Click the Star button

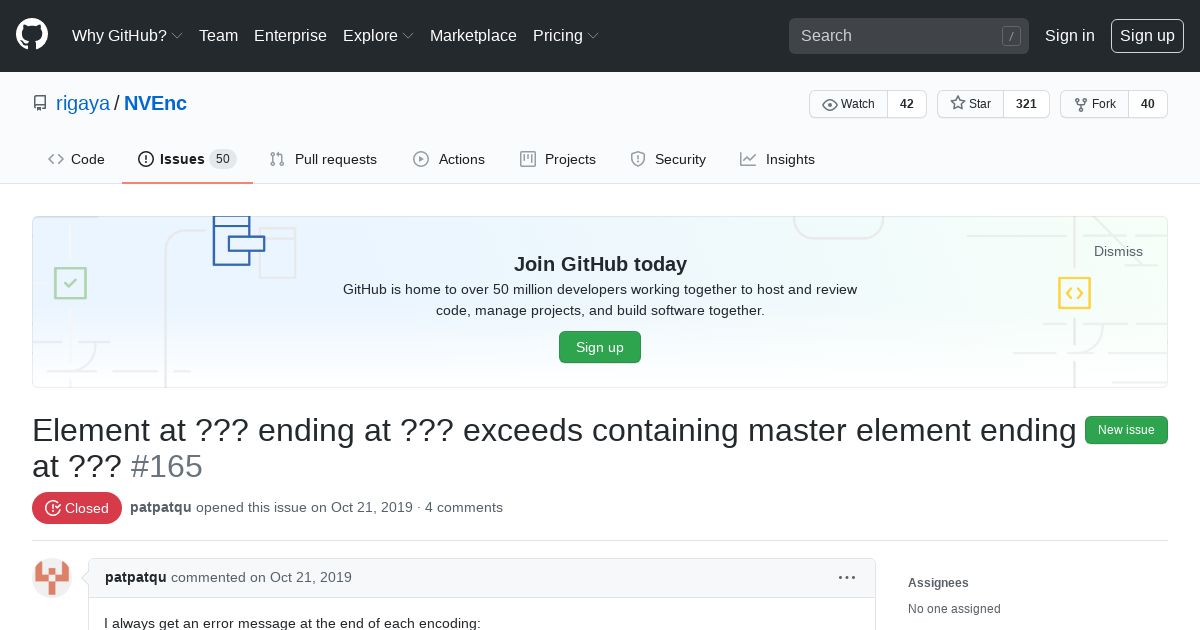pos(970,104)
